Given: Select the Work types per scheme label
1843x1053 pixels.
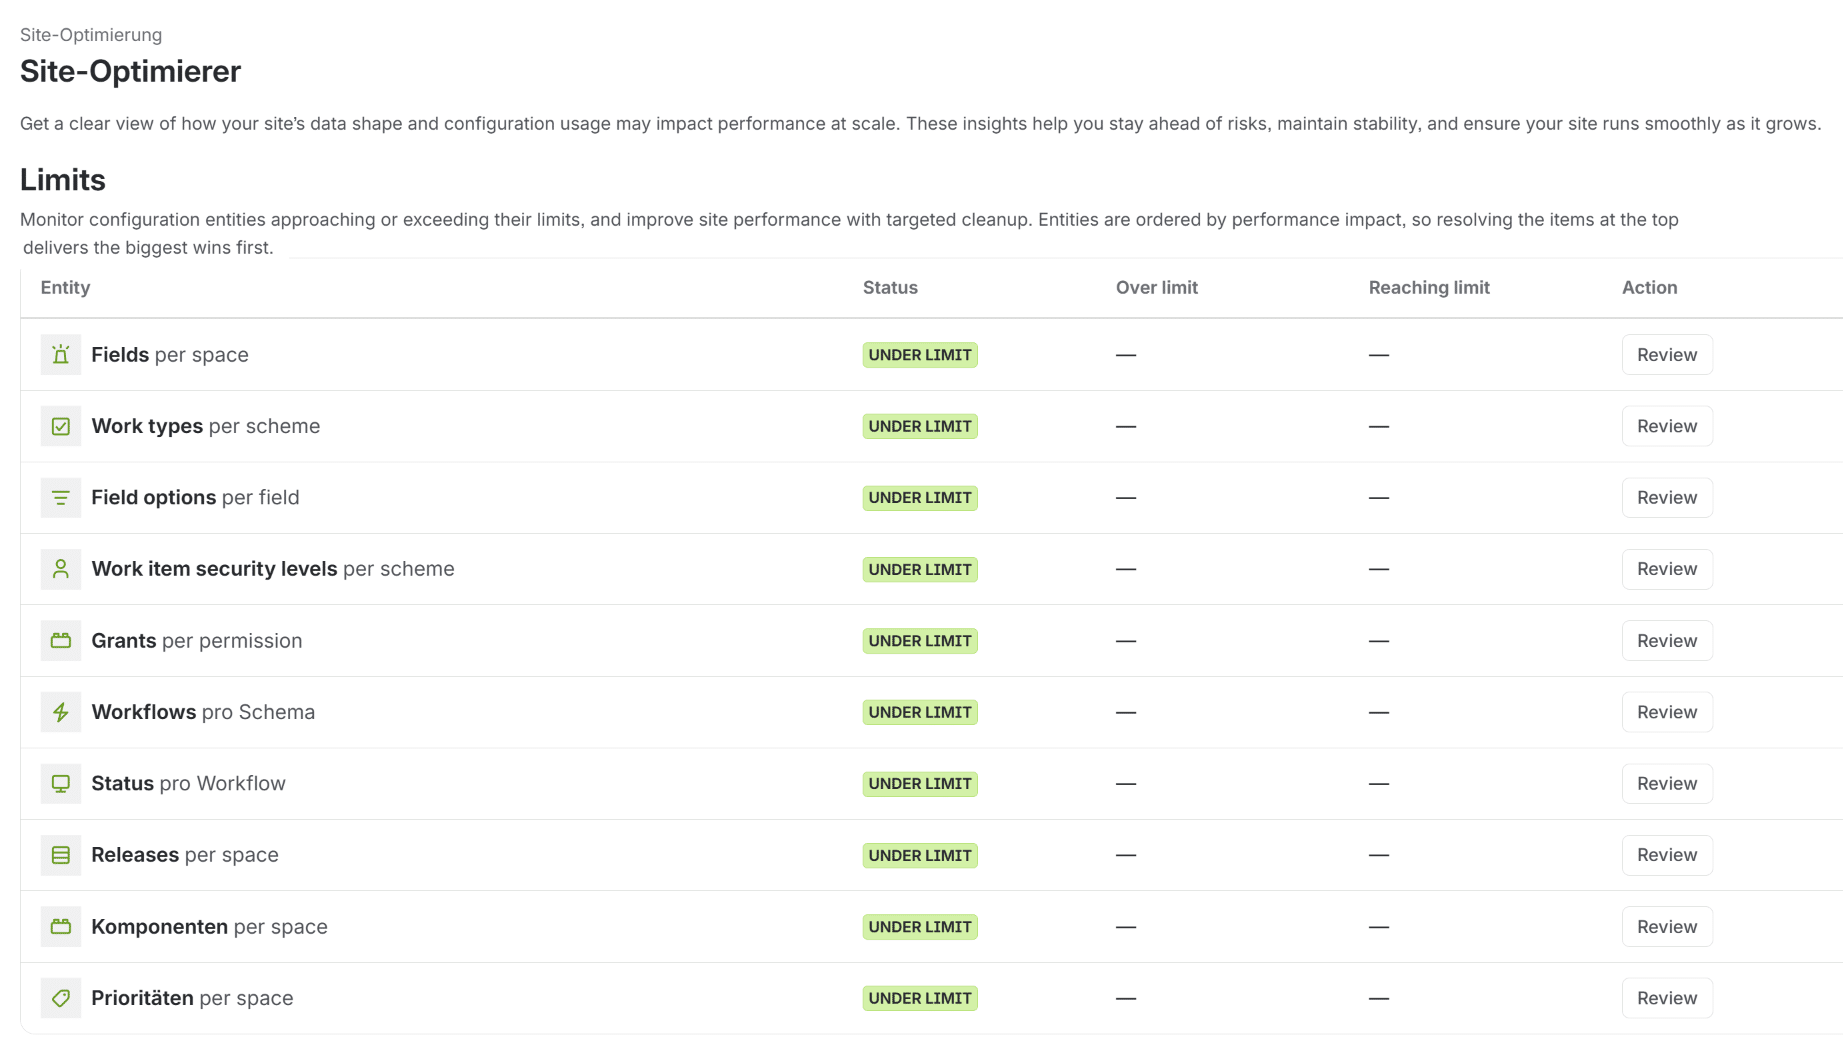Looking at the screenshot, I should (206, 426).
